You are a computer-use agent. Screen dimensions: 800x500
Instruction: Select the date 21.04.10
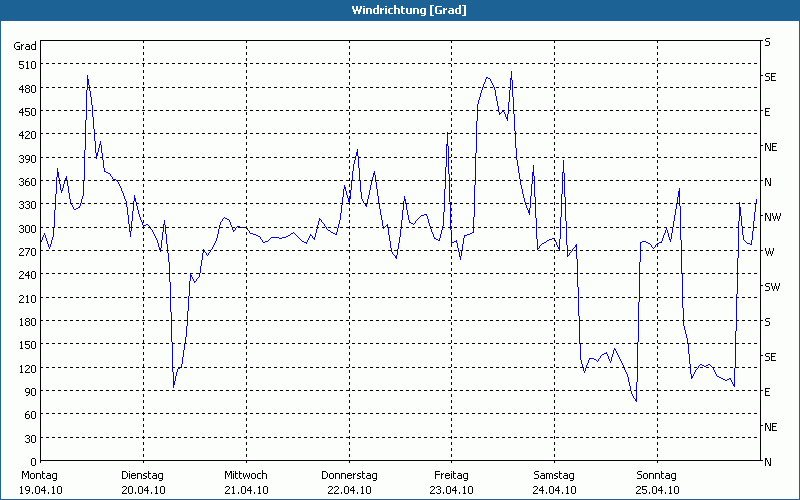tap(246, 490)
